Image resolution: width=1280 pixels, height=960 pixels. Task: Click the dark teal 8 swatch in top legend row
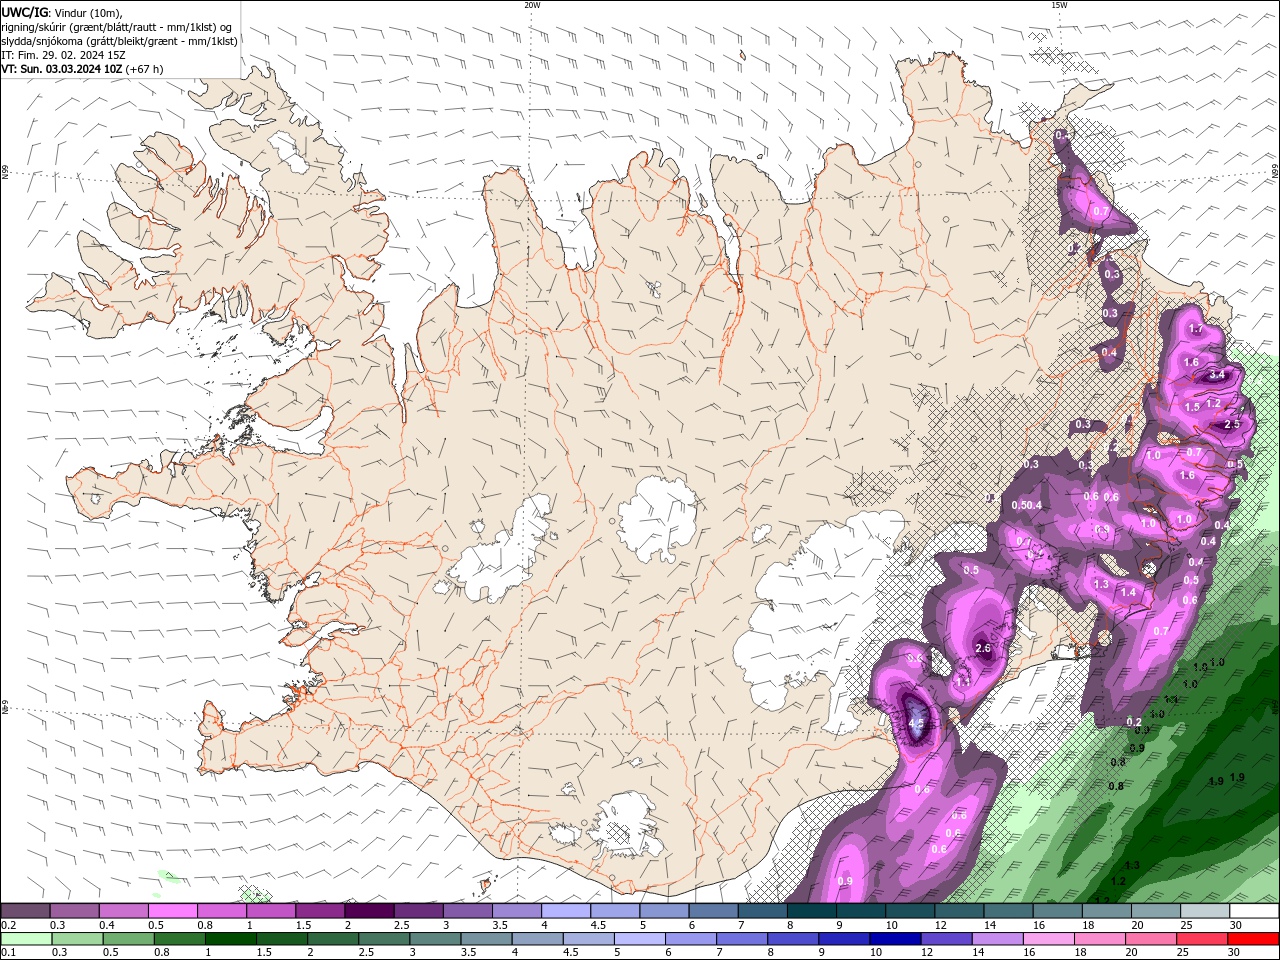[x=811, y=911]
